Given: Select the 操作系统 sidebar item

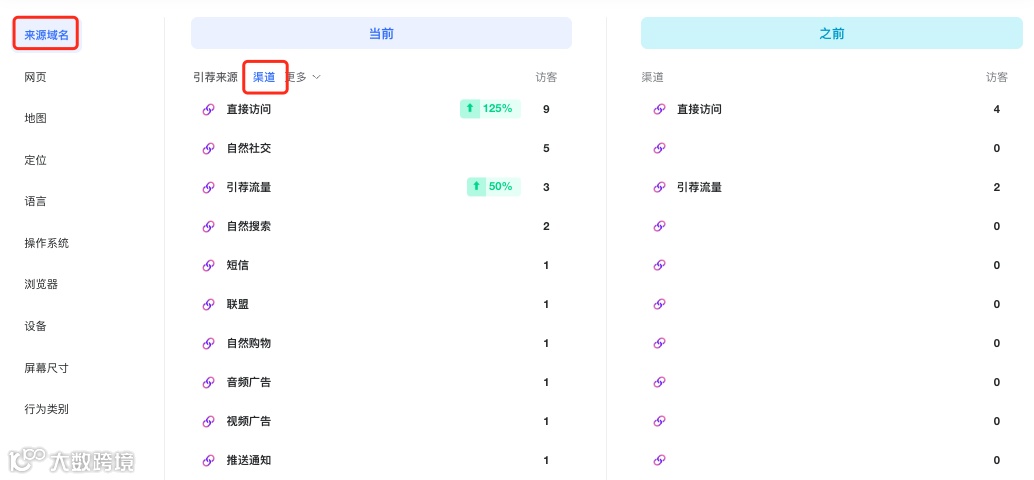Looking at the screenshot, I should click(x=46, y=243).
